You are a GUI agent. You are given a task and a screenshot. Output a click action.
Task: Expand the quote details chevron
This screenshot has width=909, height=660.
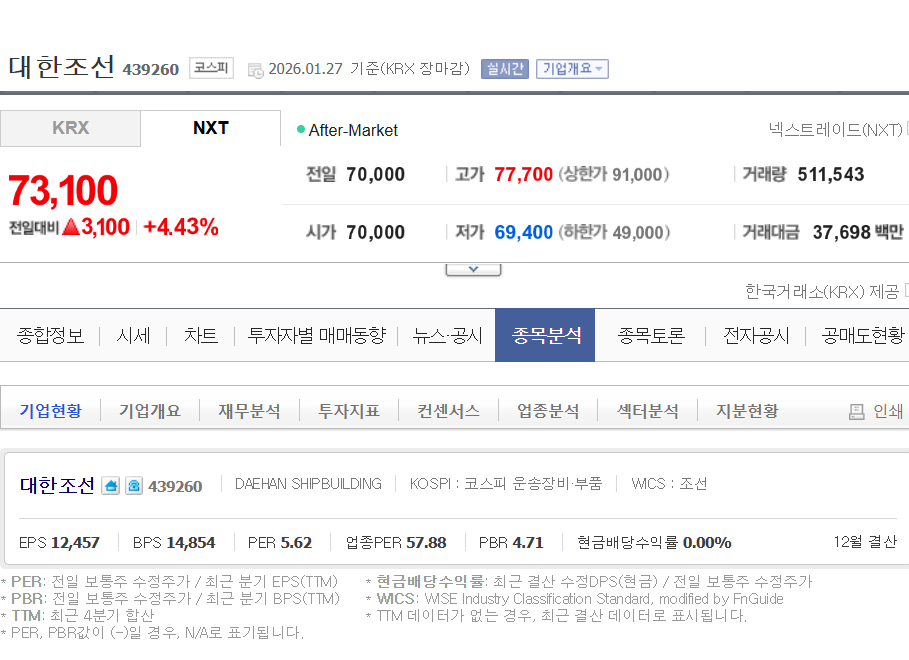pyautogui.click(x=472, y=269)
